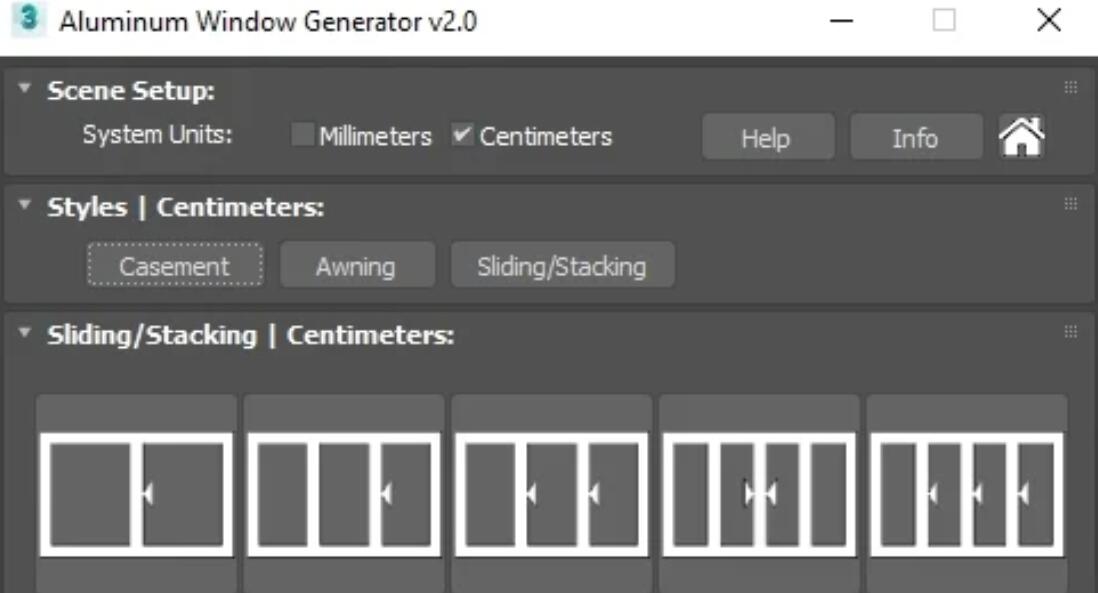Select the three-panel single-slider window thumbnail
The width and height of the screenshot is (1098, 593).
tap(344, 494)
